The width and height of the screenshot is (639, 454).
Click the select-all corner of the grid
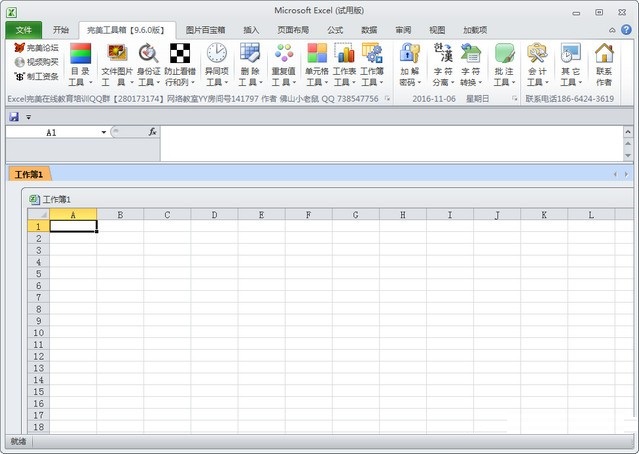pyautogui.click(x=38, y=214)
